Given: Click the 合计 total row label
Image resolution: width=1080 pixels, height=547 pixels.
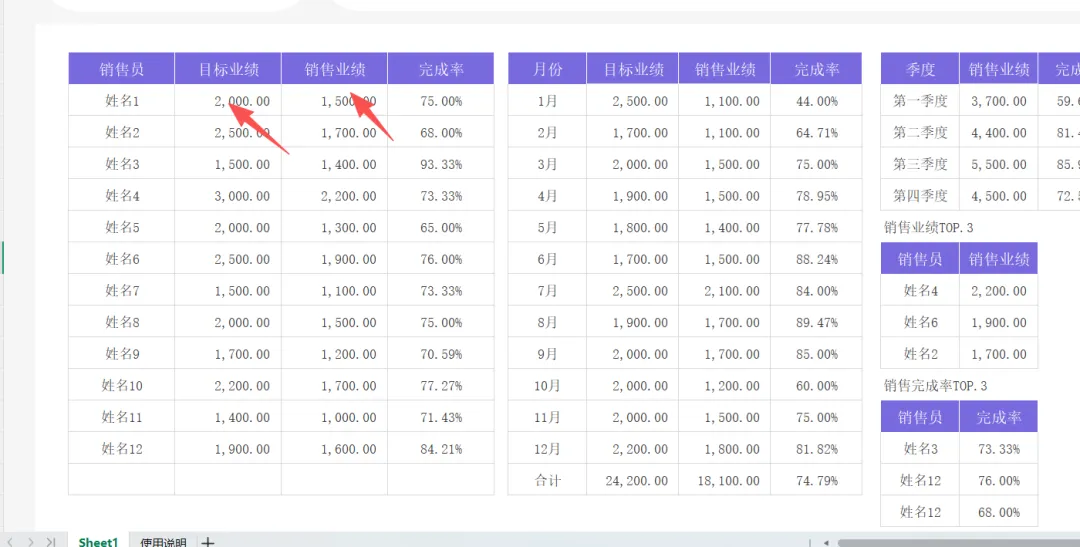Looking at the screenshot, I should pos(548,480).
